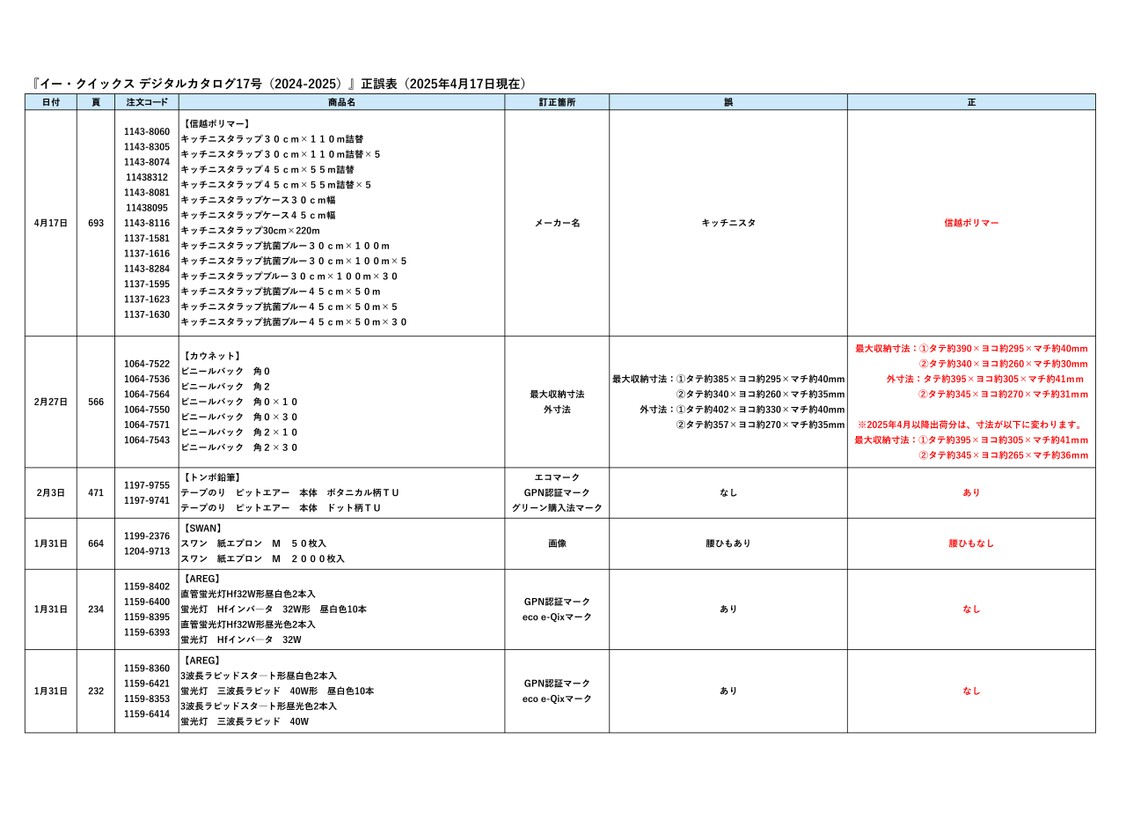The height and width of the screenshot is (813, 1148).
Task: Select the テープのり ボタニカル柄ＴＵ product line
Action: tap(290, 493)
